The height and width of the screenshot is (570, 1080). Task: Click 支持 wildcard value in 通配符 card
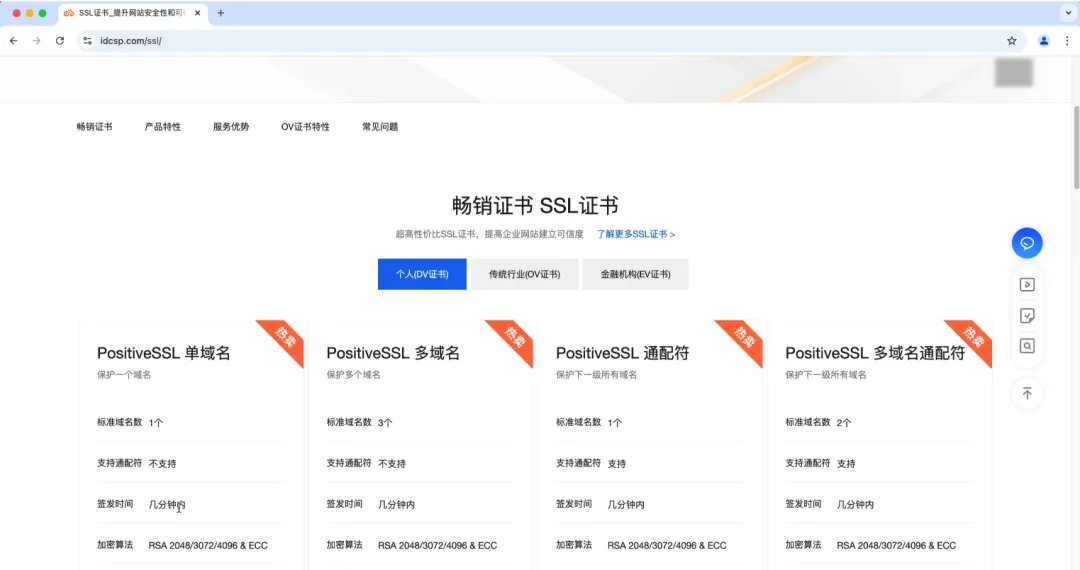coord(616,463)
